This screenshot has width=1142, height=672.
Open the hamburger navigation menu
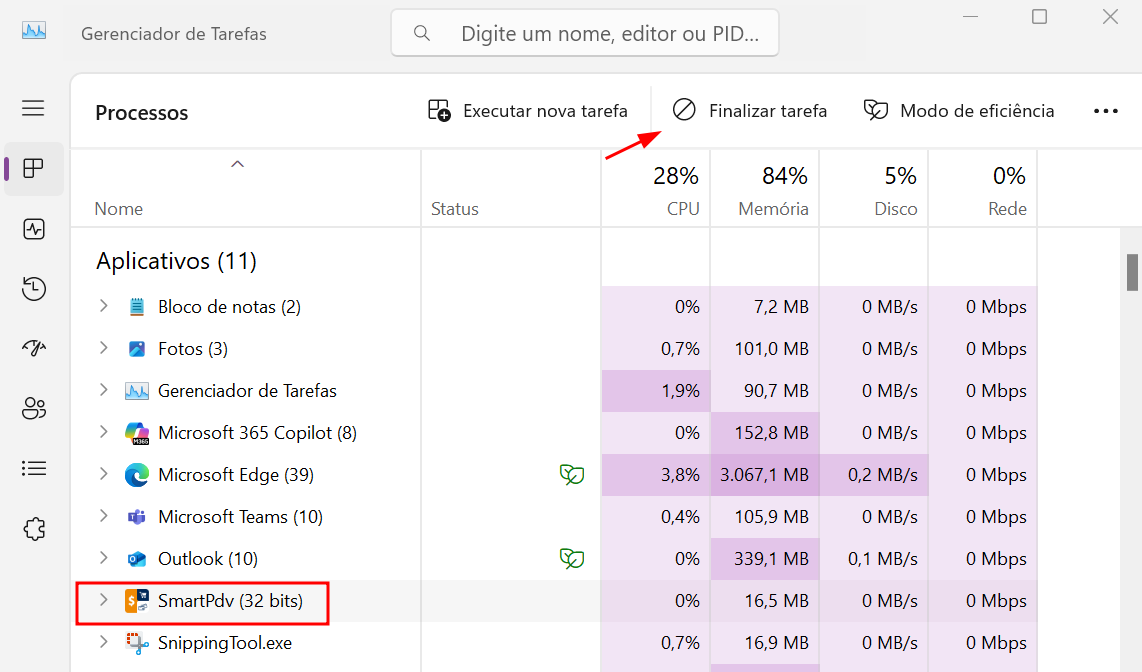[x=33, y=108]
